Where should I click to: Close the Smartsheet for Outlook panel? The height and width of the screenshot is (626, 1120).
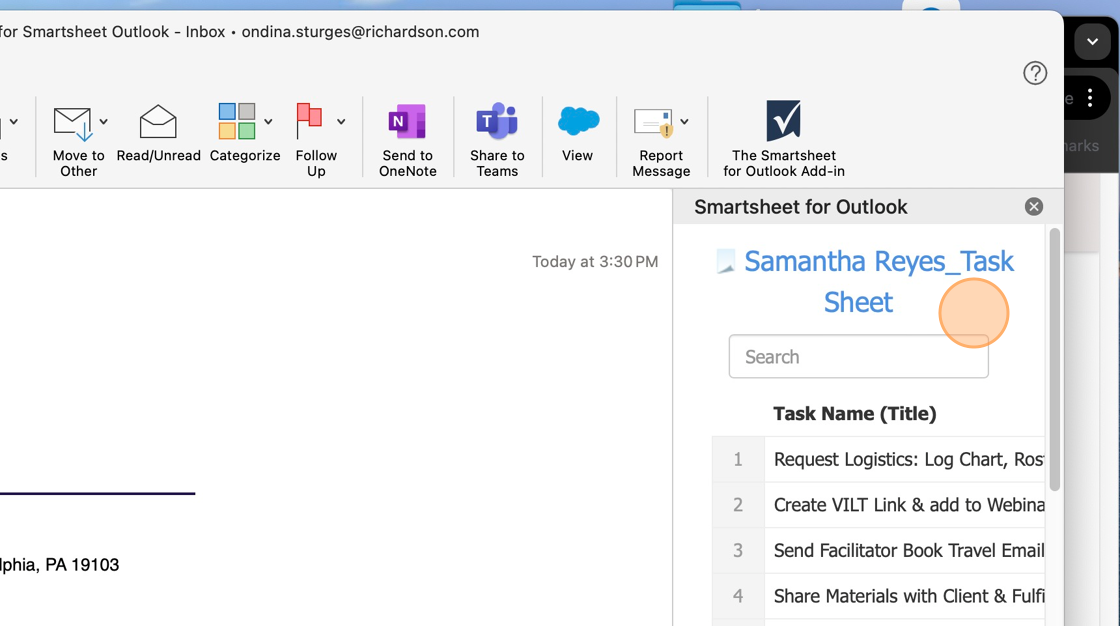pos(1034,207)
